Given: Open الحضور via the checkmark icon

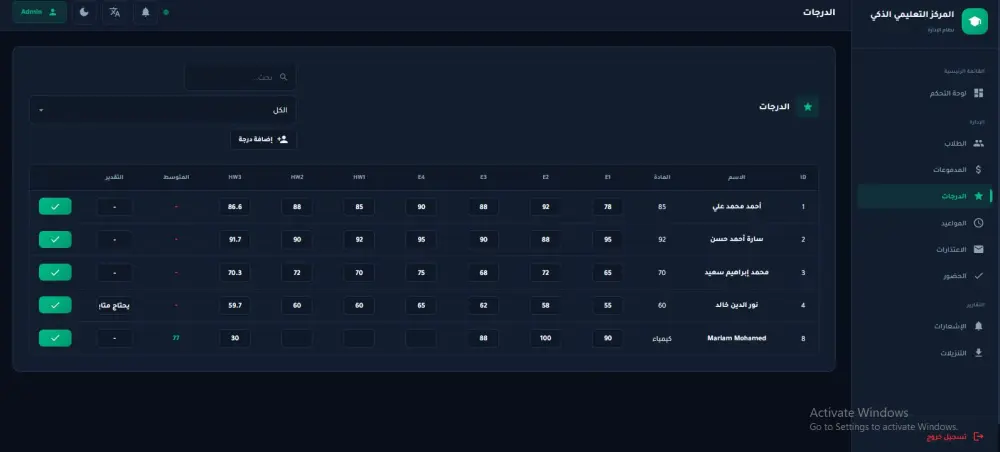Looking at the screenshot, I should click(x=978, y=276).
